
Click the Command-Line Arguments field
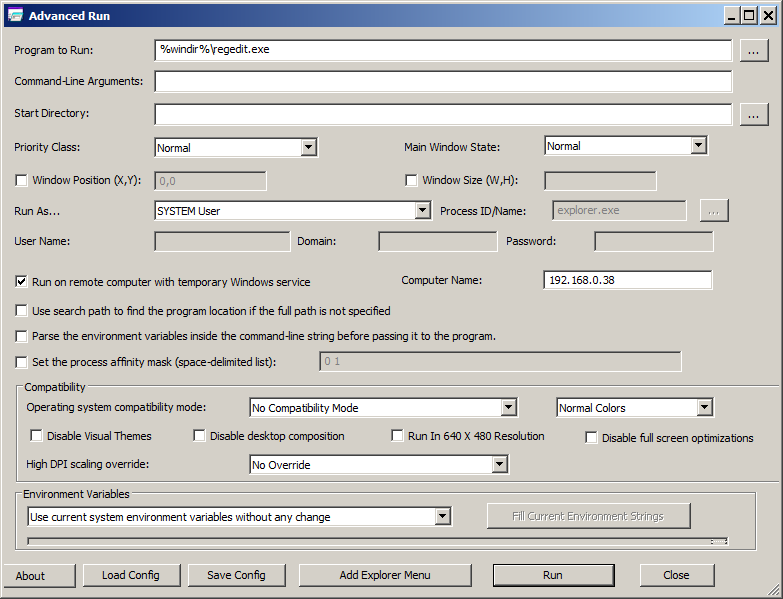[443, 82]
